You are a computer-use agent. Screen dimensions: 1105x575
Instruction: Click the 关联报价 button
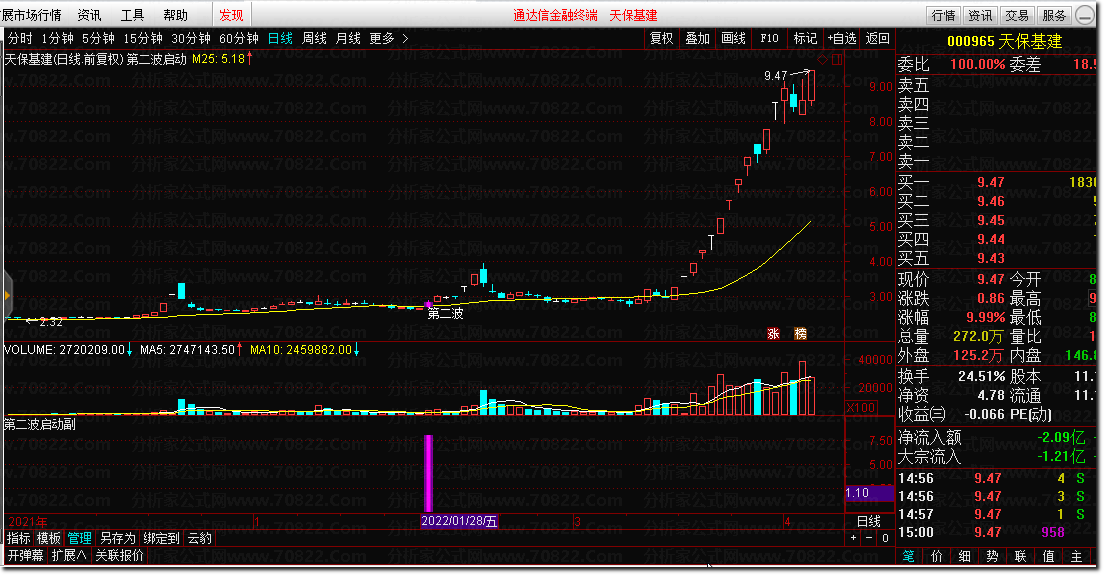click(x=119, y=555)
